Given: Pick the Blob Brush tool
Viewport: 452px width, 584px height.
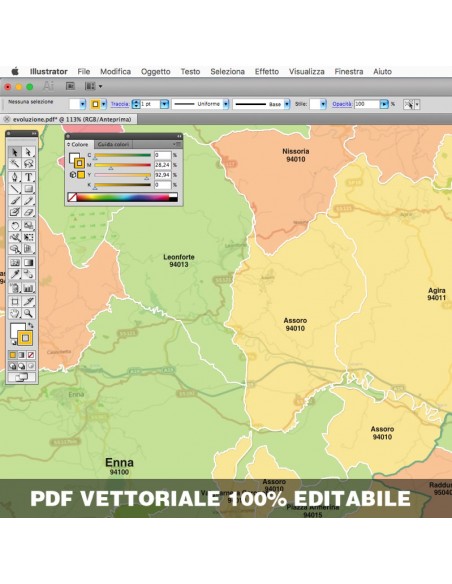Looking at the screenshot, I should [x=15, y=212].
